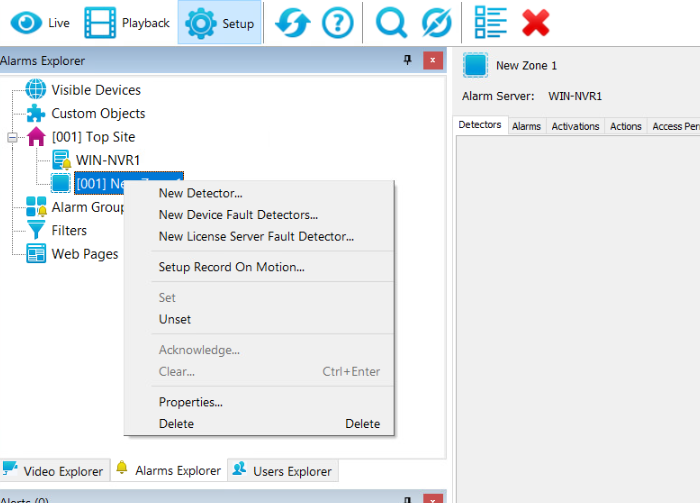
Task: Select Filters tree node
Action: click(69, 230)
